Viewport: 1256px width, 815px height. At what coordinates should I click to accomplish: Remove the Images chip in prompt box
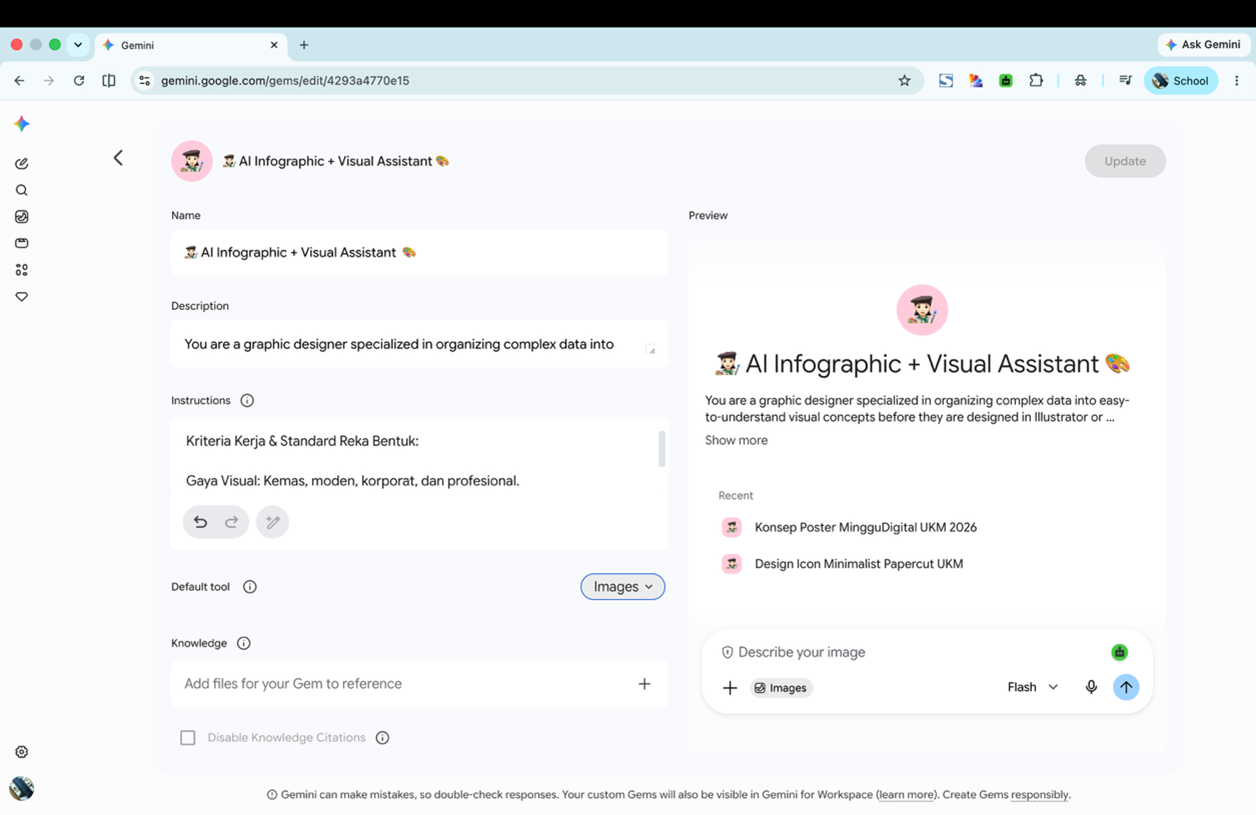click(781, 688)
